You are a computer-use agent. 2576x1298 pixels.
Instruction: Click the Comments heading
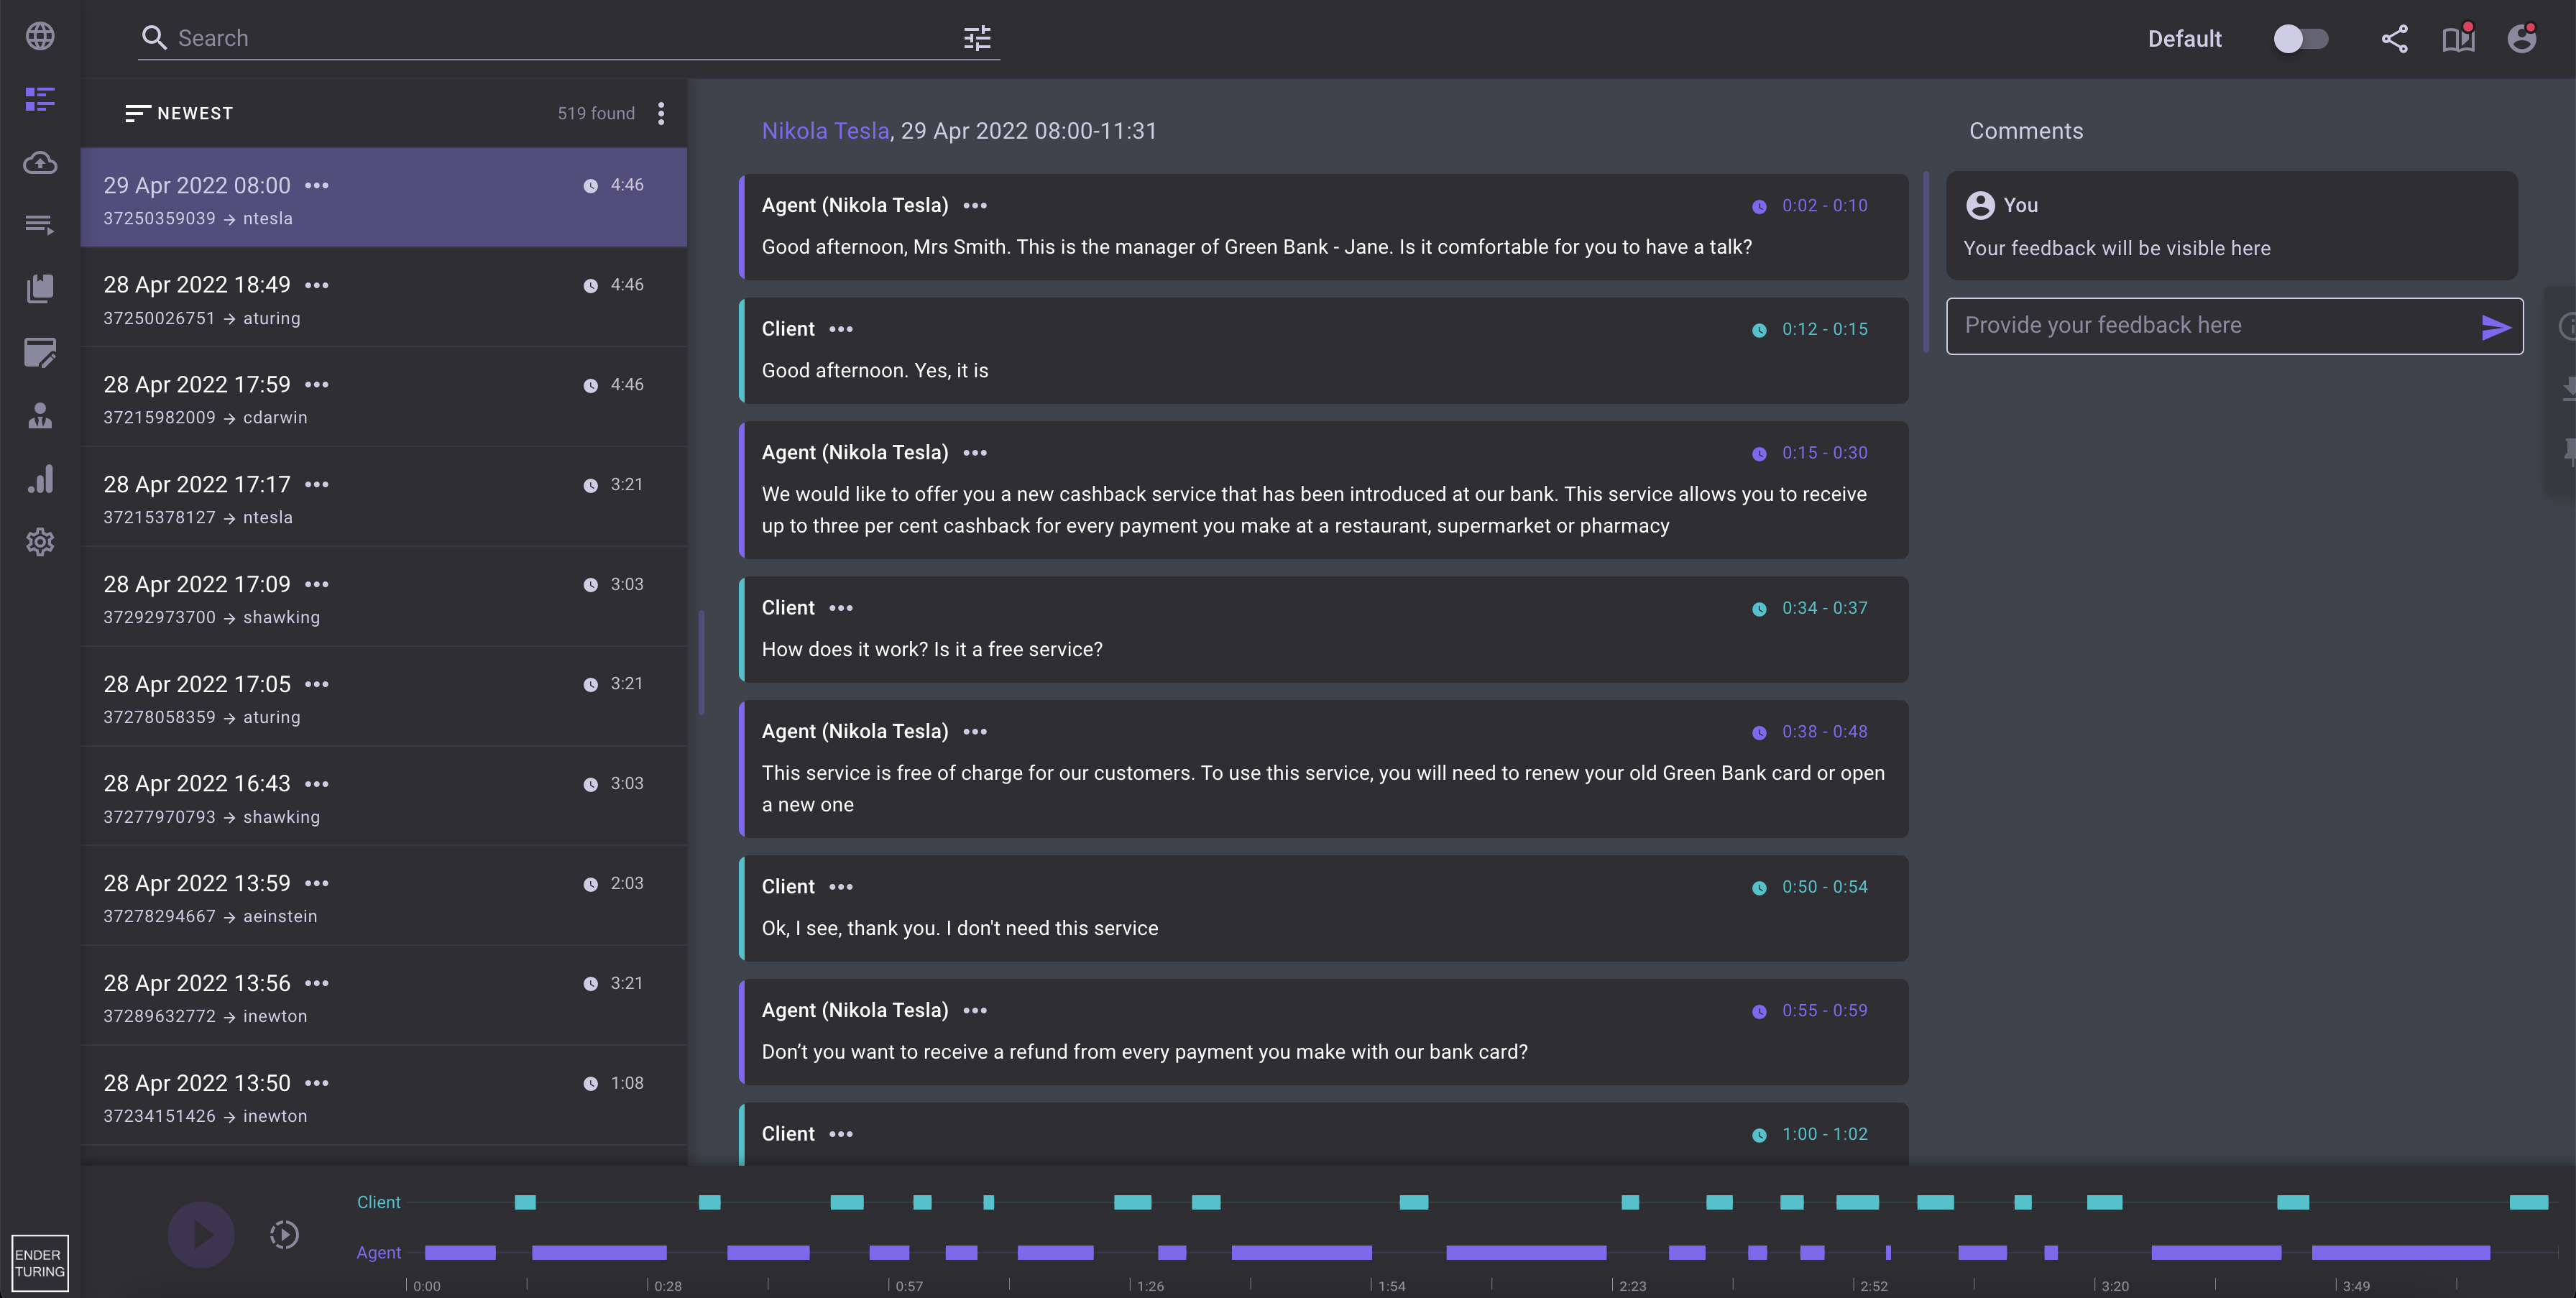tap(2026, 131)
